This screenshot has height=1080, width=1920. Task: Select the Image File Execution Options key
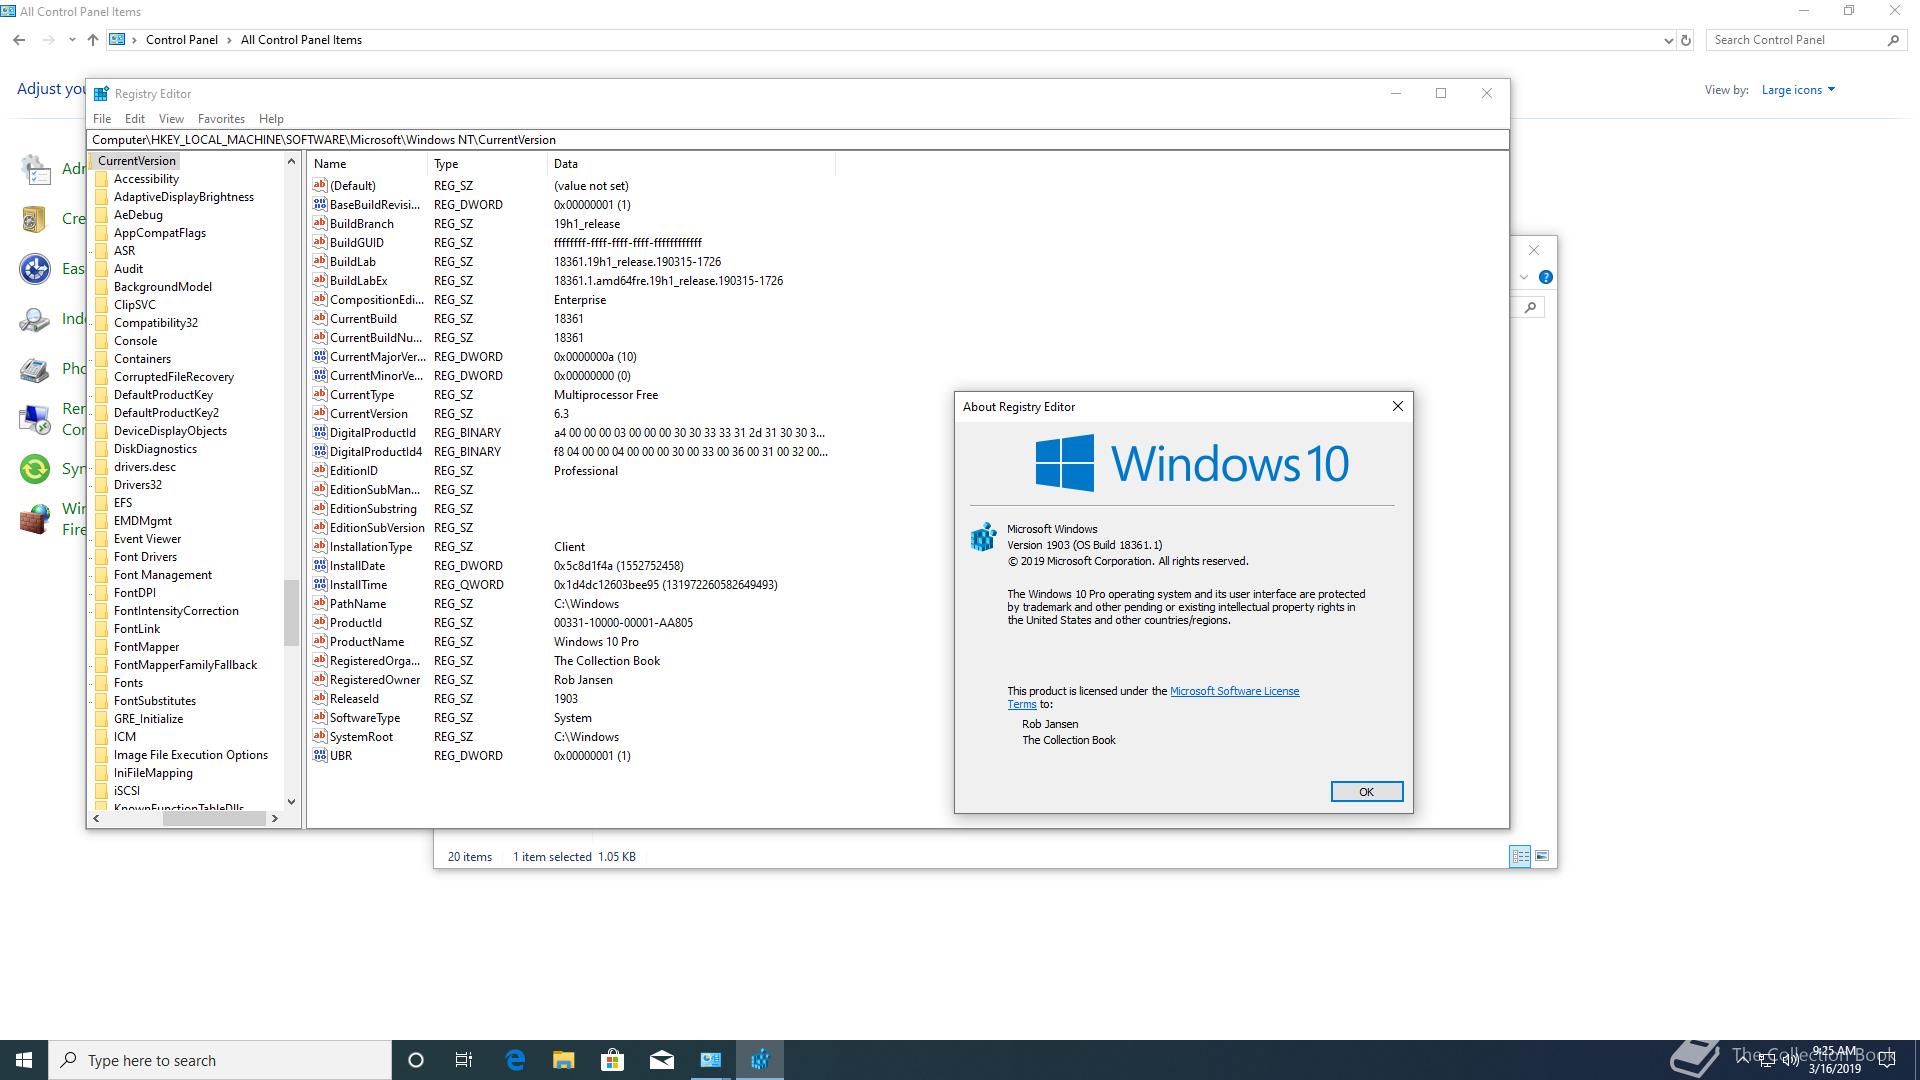click(190, 755)
